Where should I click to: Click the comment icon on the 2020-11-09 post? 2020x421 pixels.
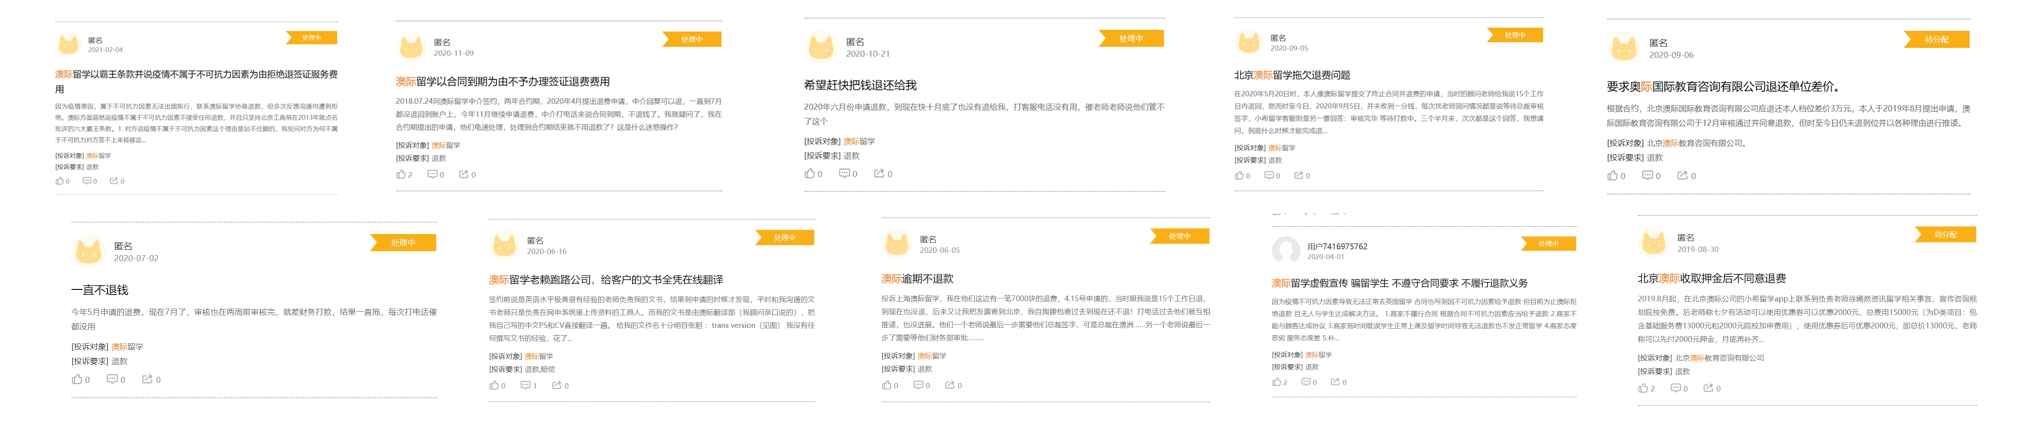(x=433, y=174)
